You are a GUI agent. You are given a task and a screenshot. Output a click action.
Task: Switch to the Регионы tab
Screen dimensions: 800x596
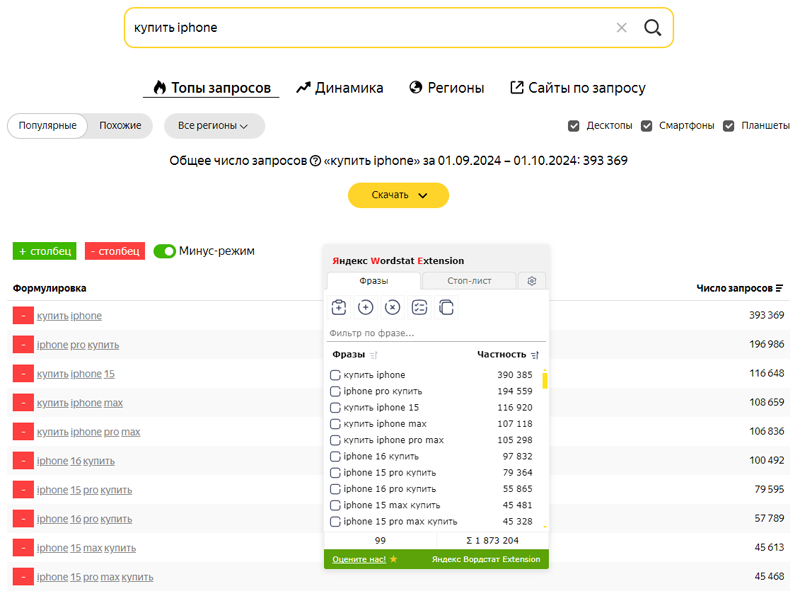(x=446, y=88)
